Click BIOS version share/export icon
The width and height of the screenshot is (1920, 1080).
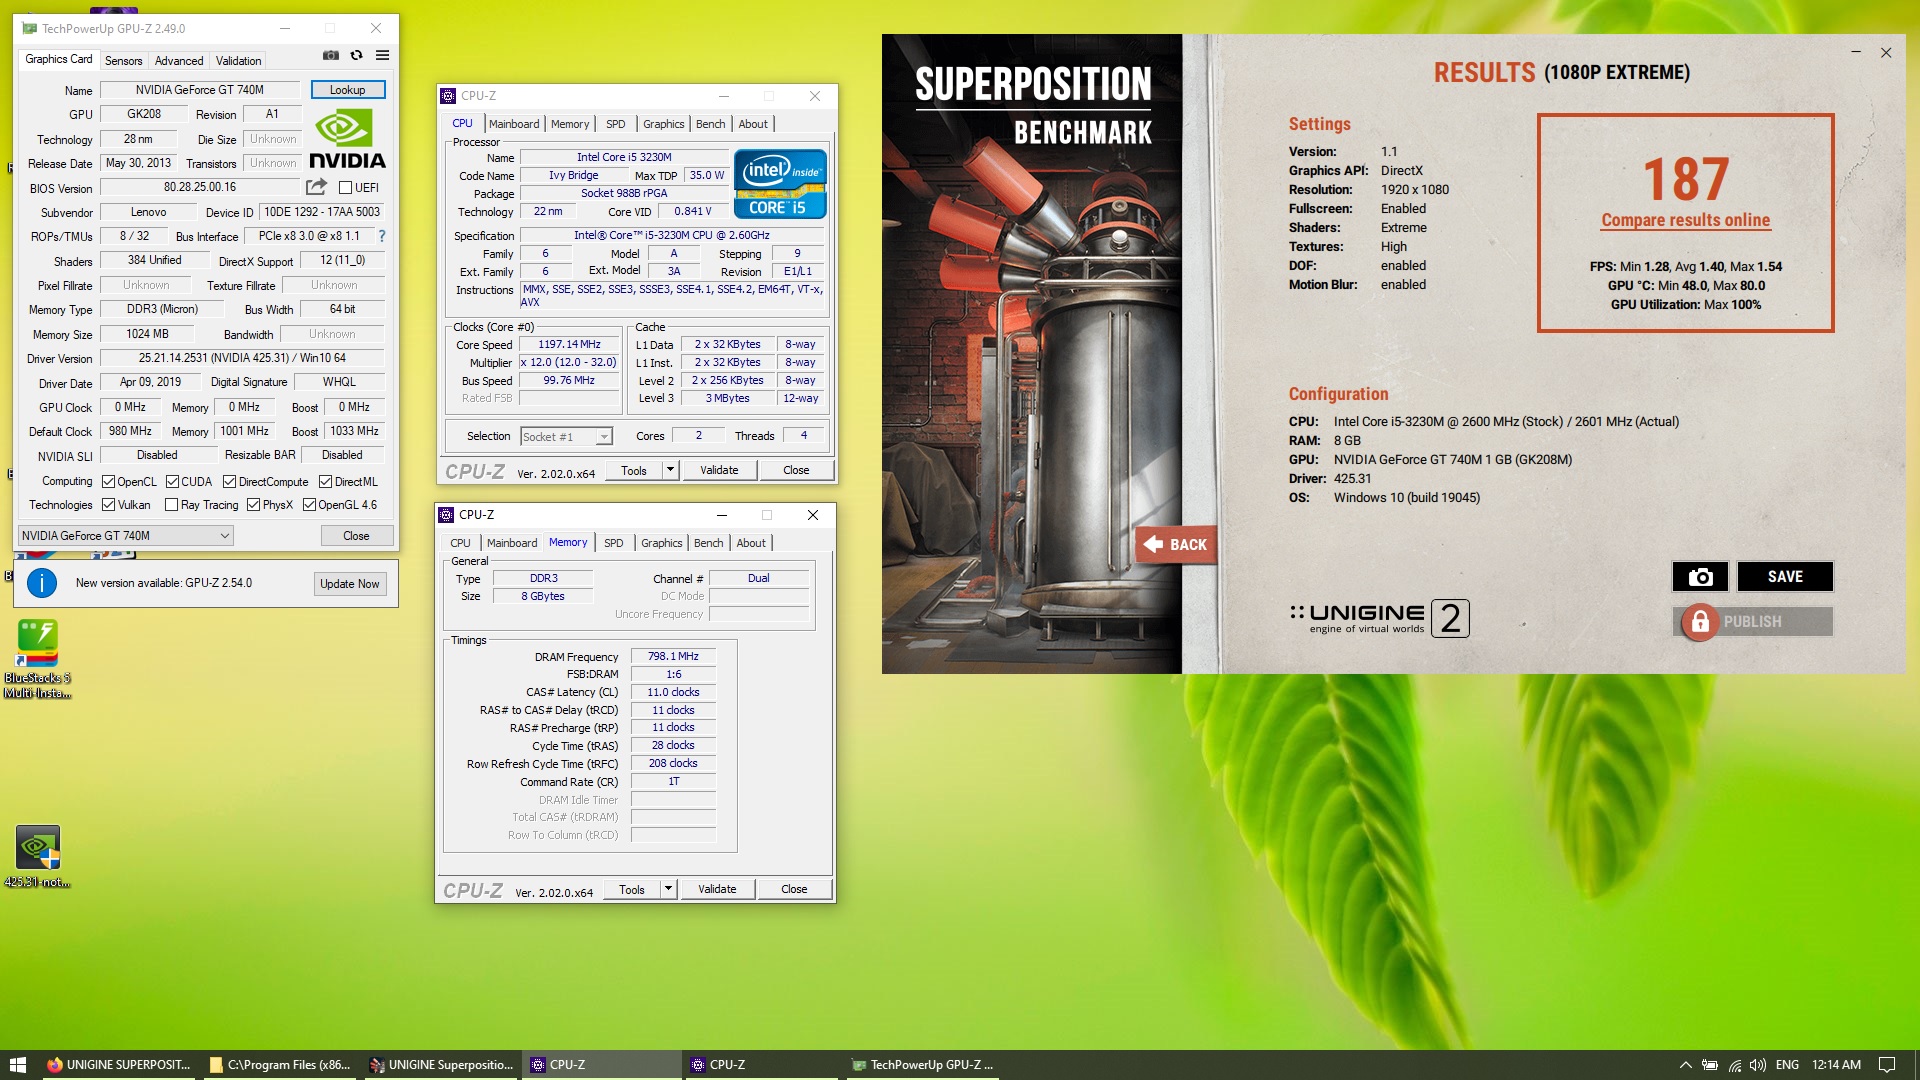pyautogui.click(x=316, y=187)
